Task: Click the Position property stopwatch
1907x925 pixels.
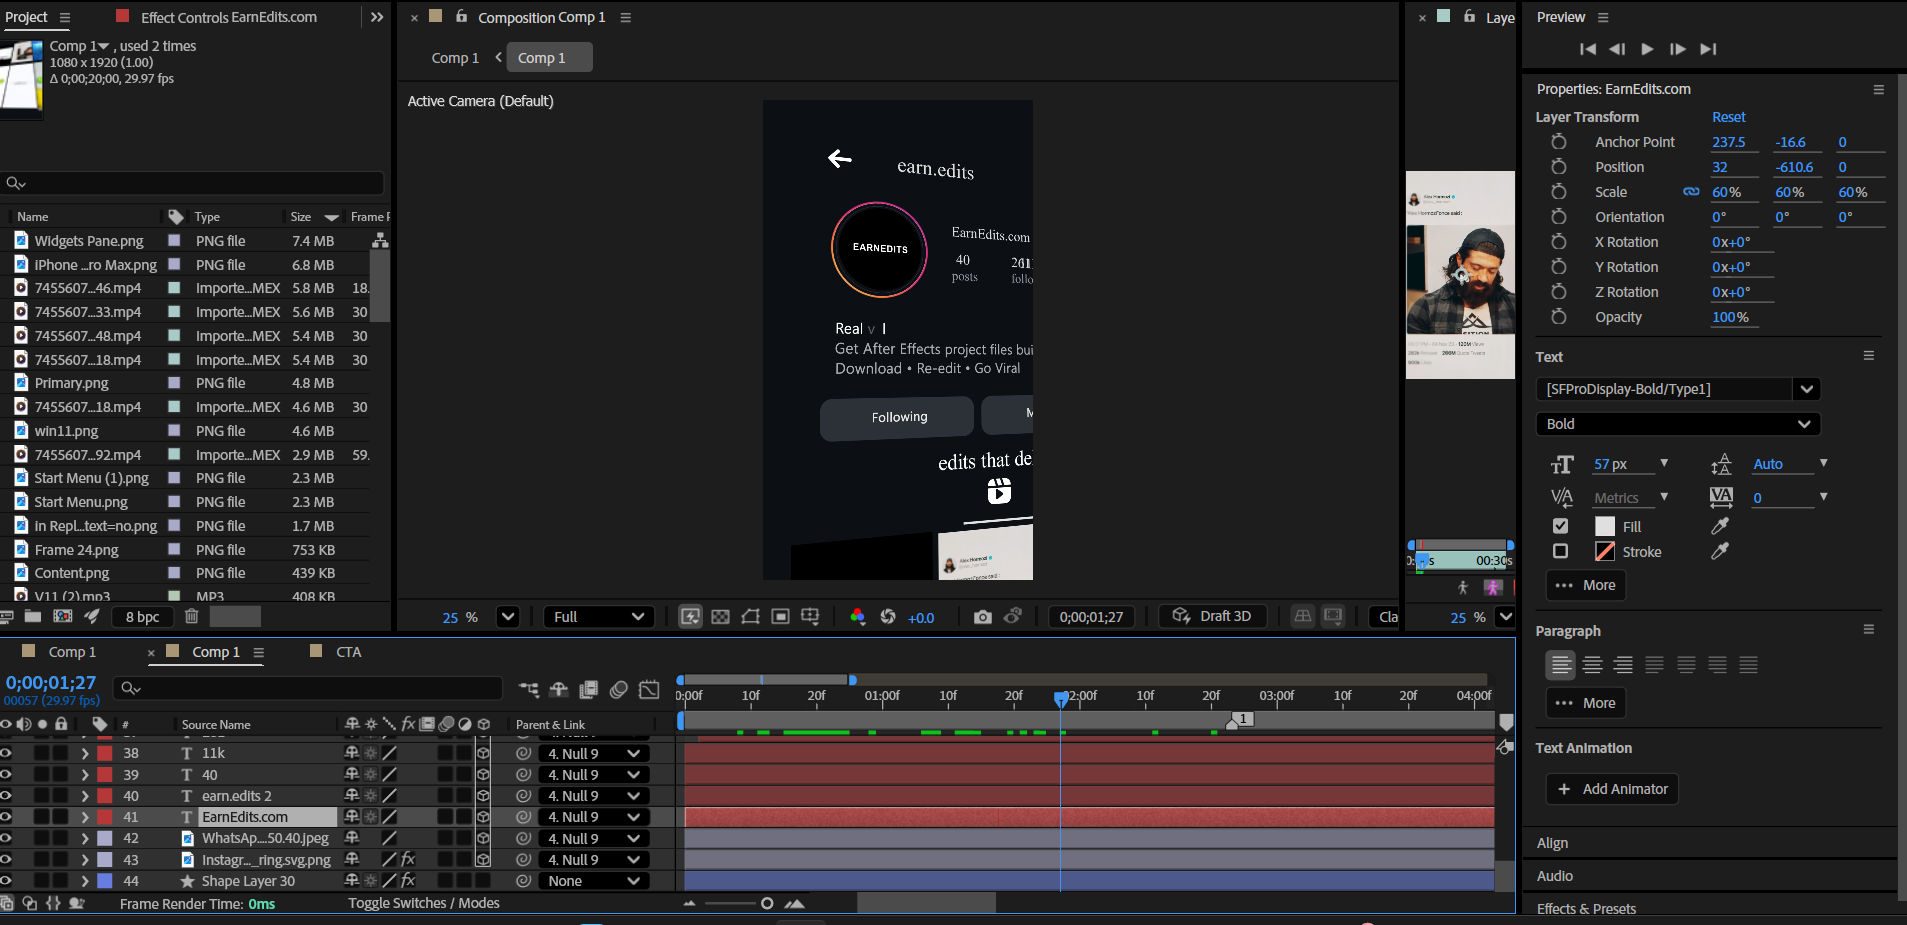Action: [x=1558, y=167]
